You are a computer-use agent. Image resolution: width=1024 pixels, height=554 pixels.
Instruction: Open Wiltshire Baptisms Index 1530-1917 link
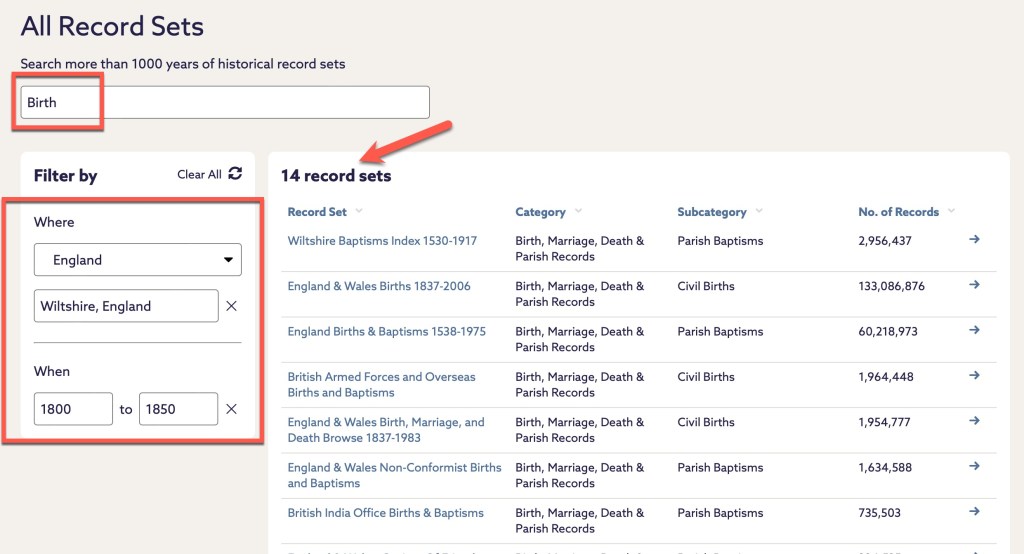point(382,241)
